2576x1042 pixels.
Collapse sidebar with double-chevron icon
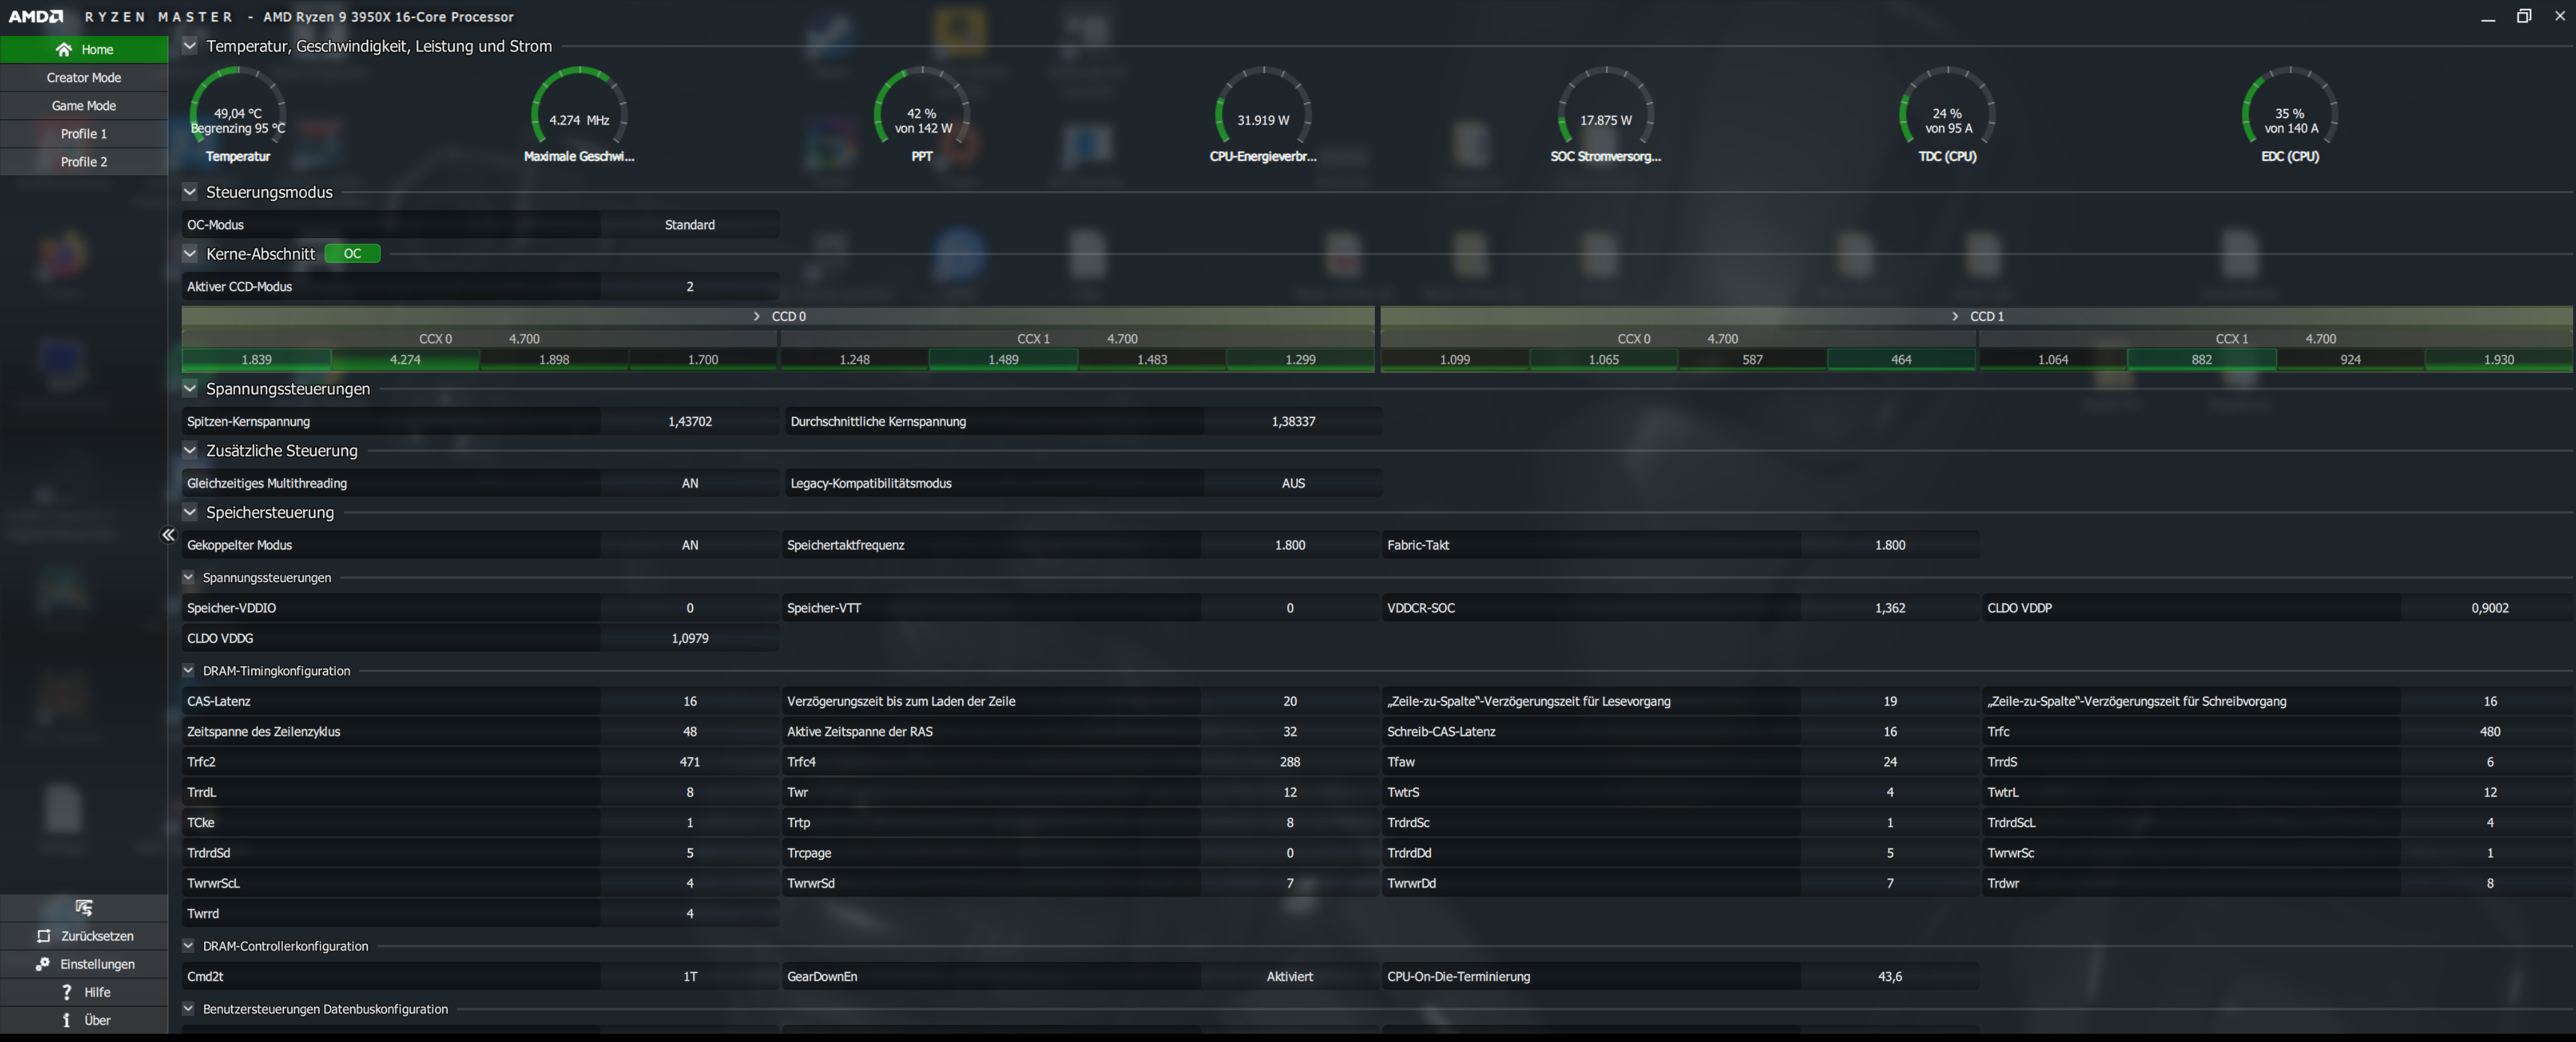(168, 535)
